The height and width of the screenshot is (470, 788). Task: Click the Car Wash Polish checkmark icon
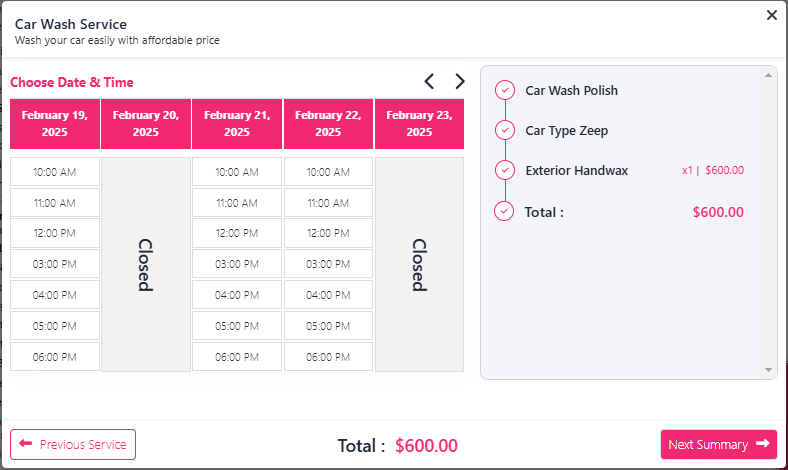pos(505,90)
